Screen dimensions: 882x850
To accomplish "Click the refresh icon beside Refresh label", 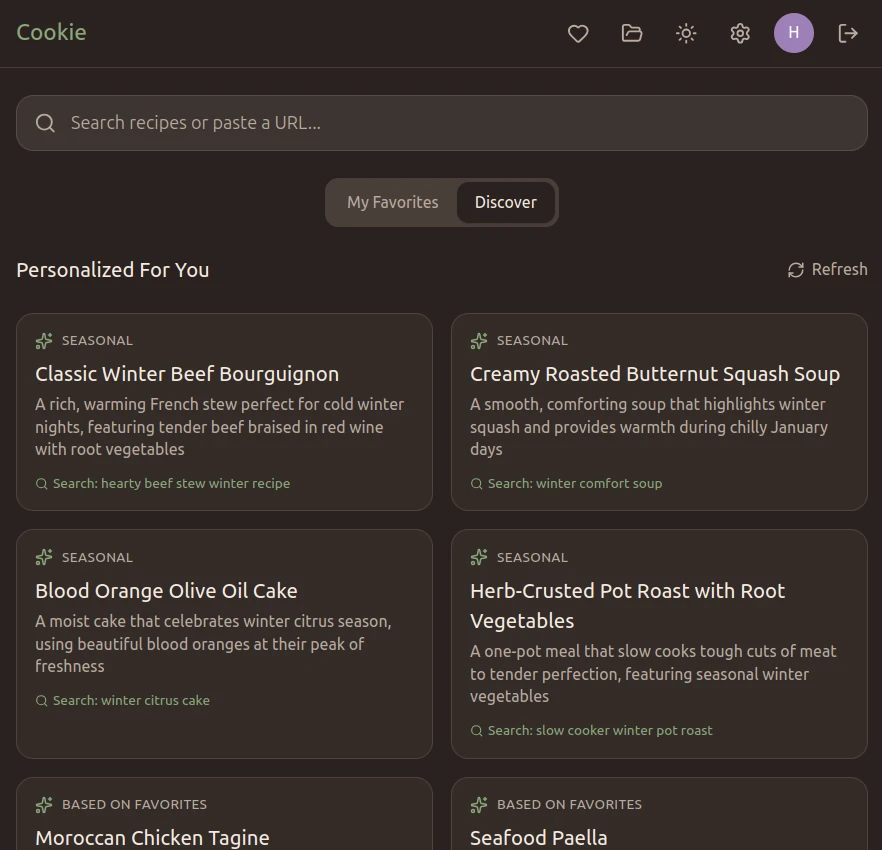I will (x=795, y=269).
